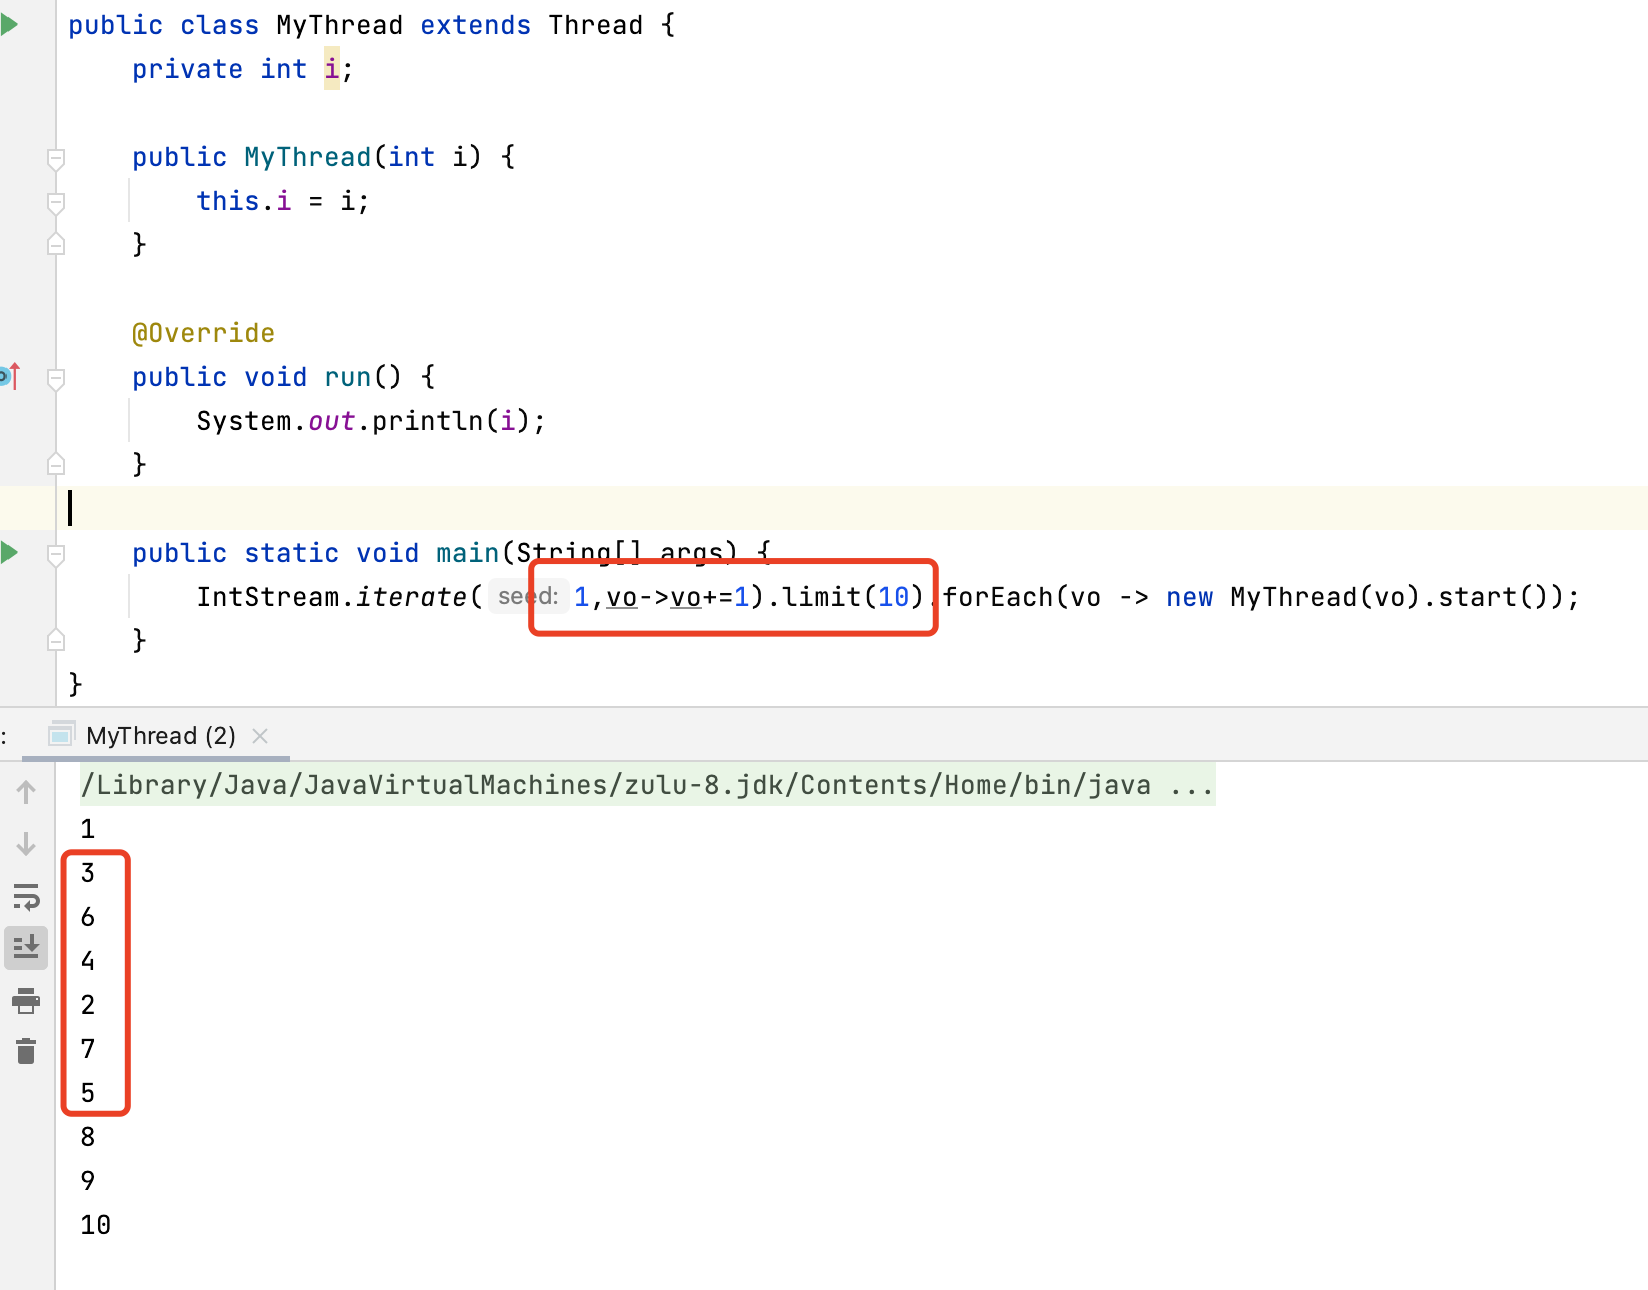Click the seed: parameter hint in IntStream.iterate

[526, 597]
